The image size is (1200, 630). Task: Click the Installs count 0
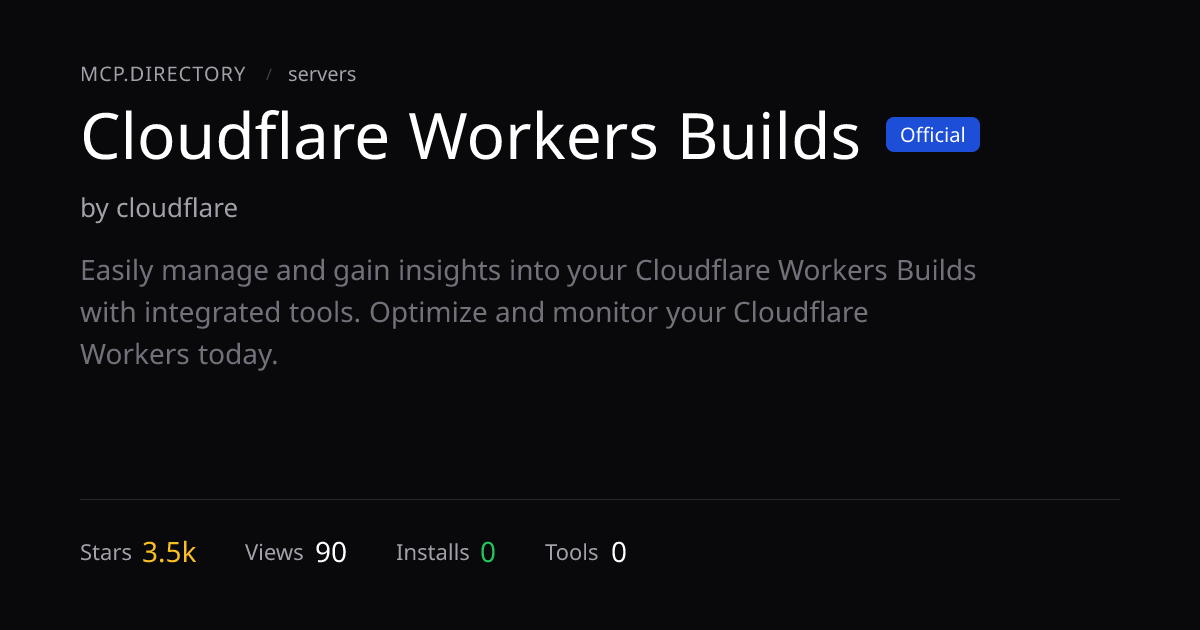488,552
